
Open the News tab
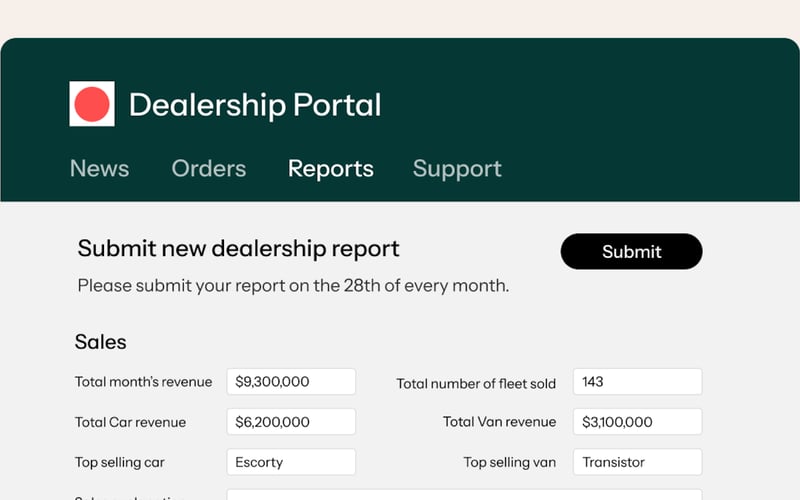point(99,169)
